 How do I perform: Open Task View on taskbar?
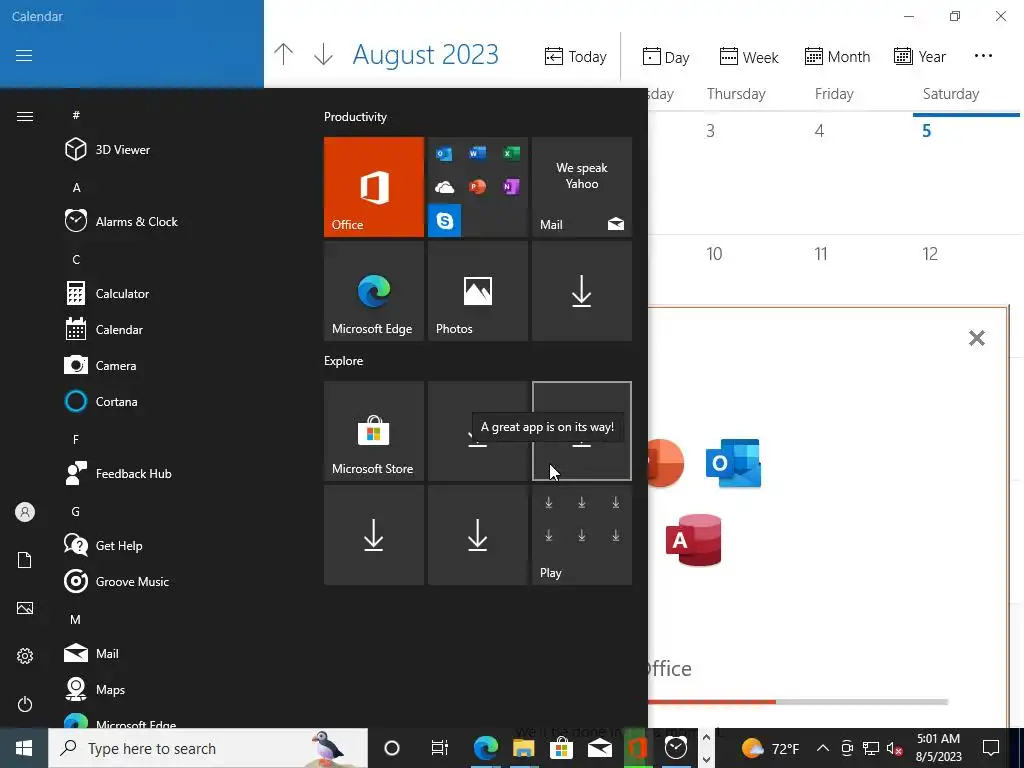(440, 748)
